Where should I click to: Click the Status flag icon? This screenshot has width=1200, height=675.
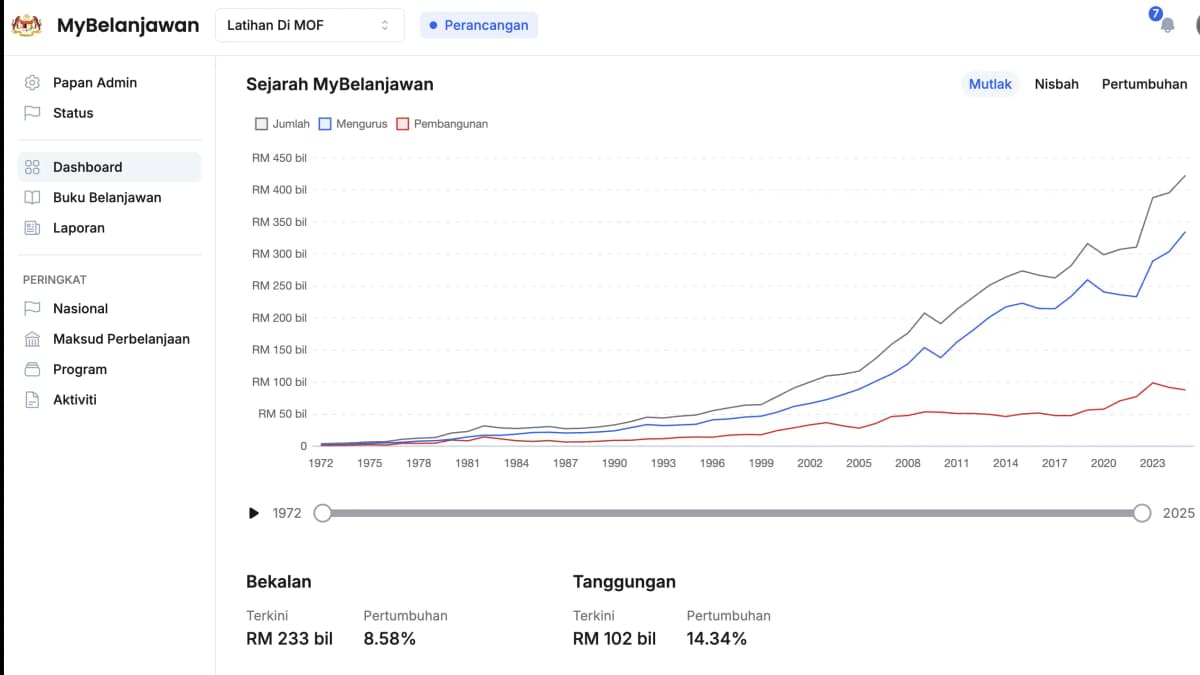pos(32,113)
